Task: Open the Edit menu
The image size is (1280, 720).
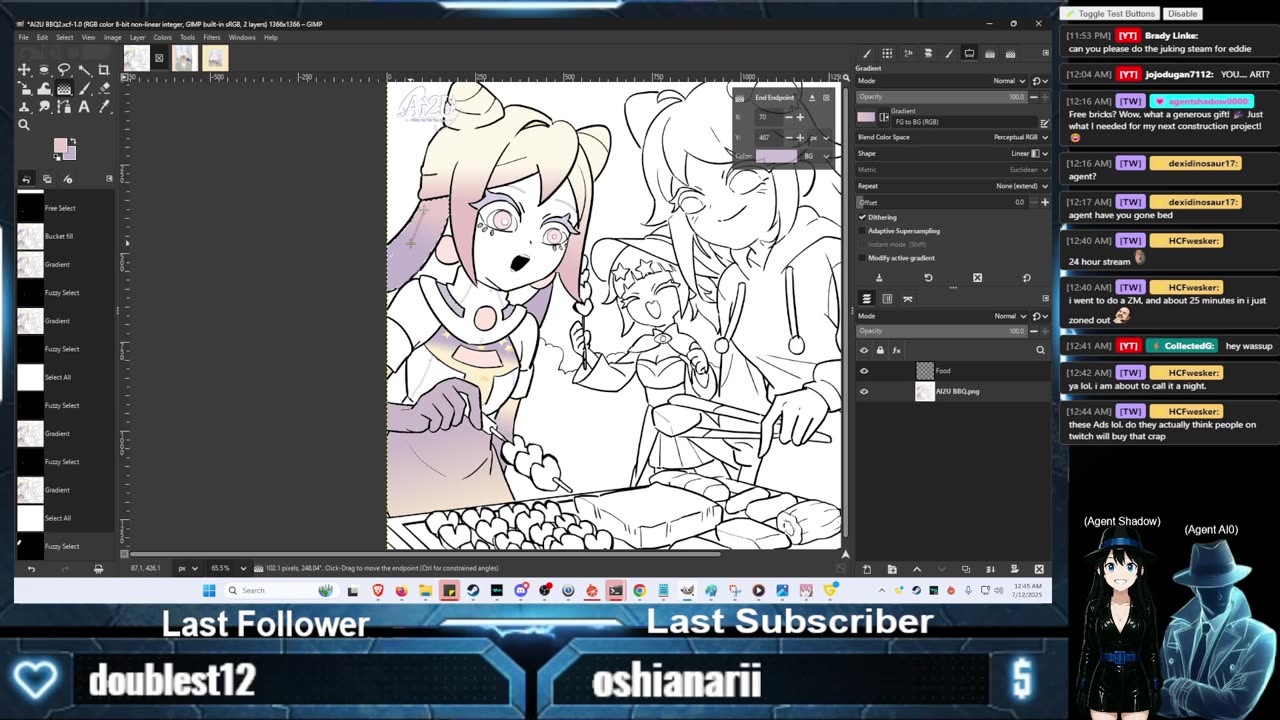Action: 42,37
